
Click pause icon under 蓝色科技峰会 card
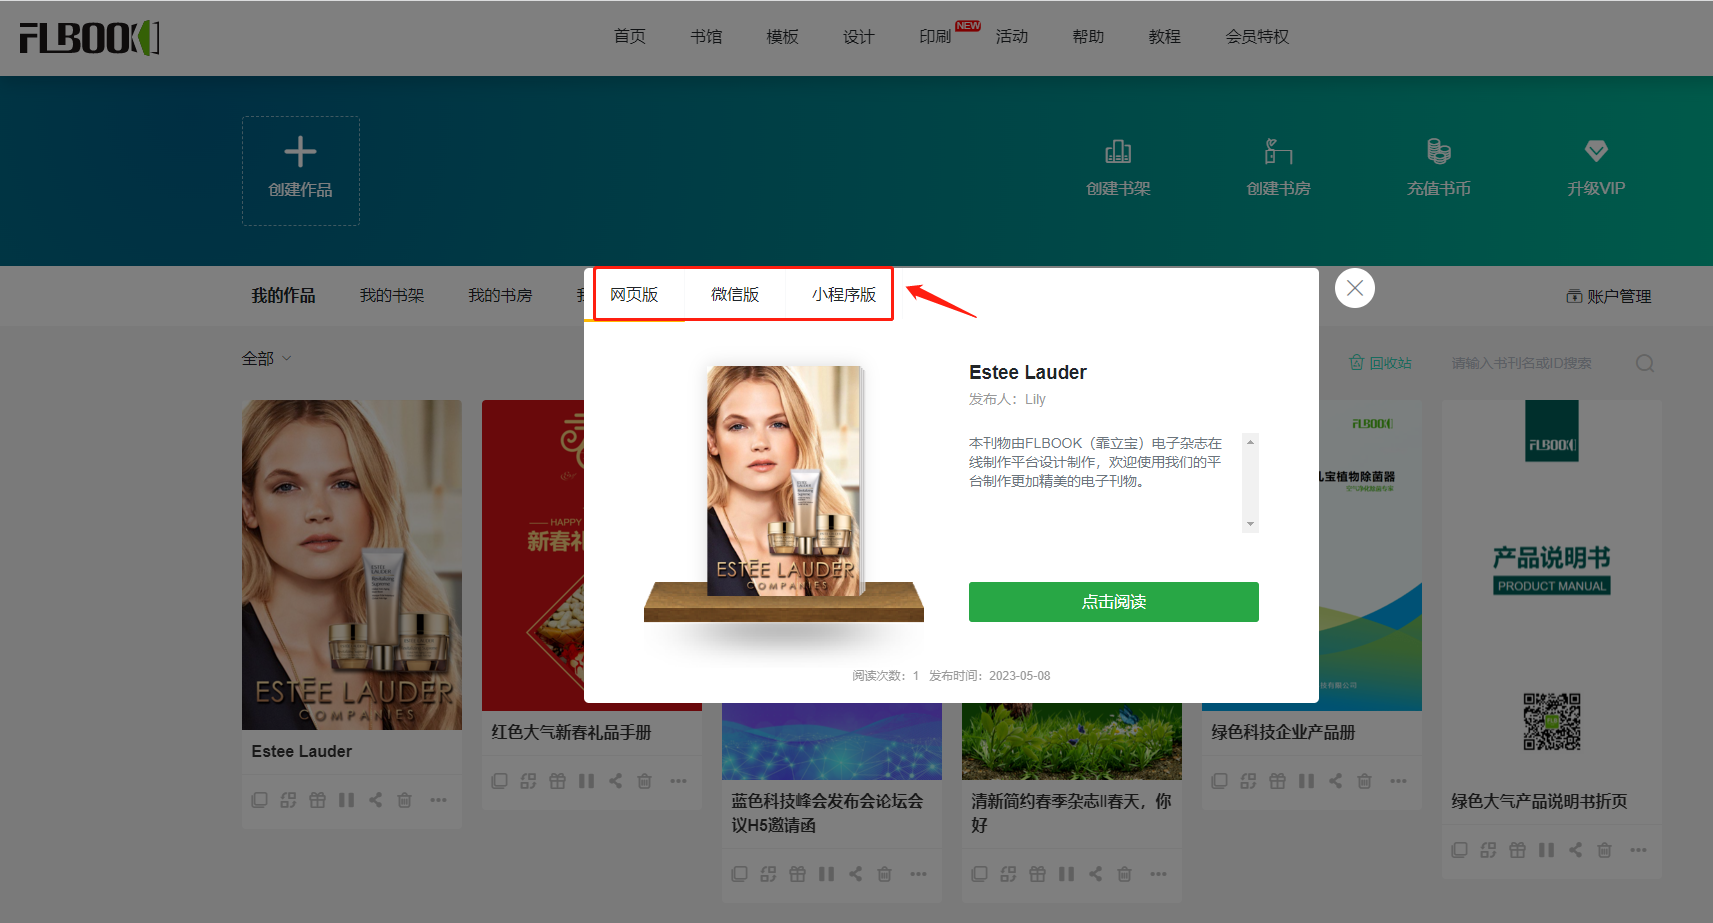pos(826,874)
